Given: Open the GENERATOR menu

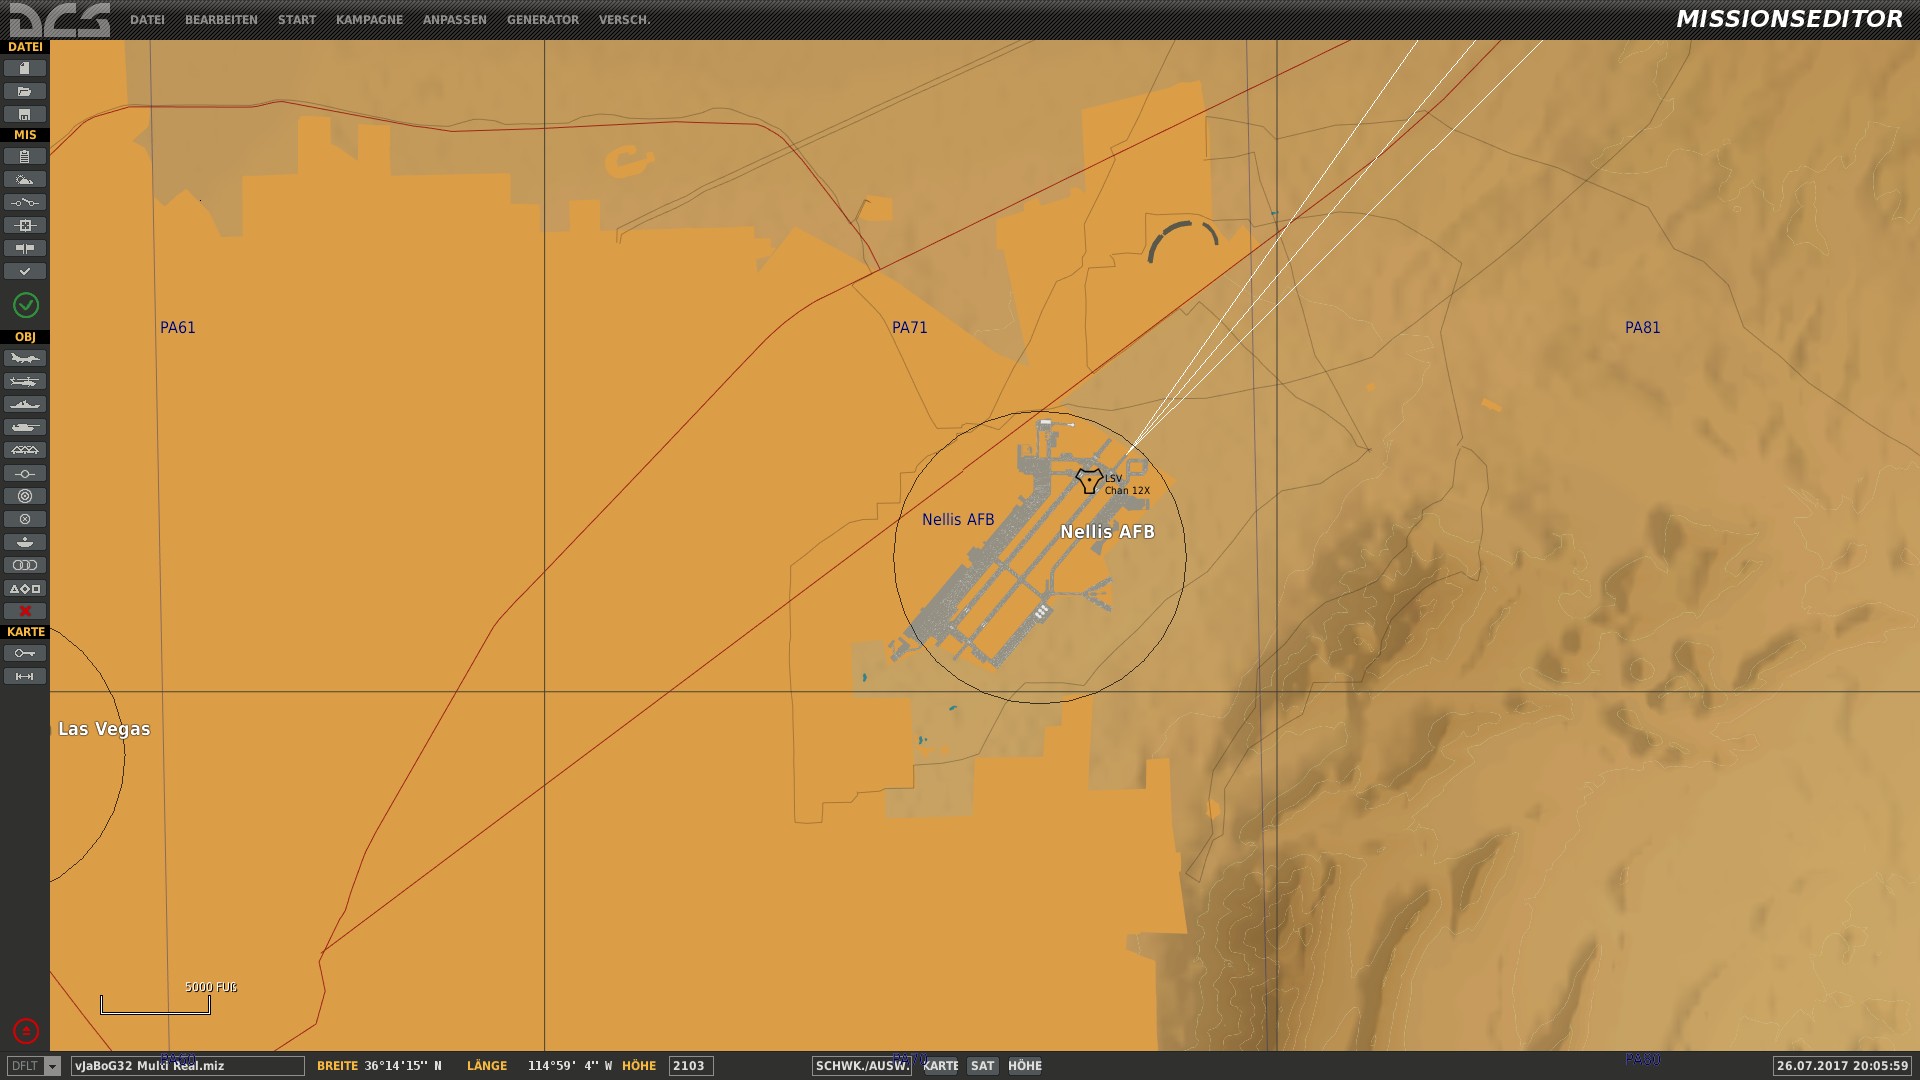Looking at the screenshot, I should click(x=542, y=20).
